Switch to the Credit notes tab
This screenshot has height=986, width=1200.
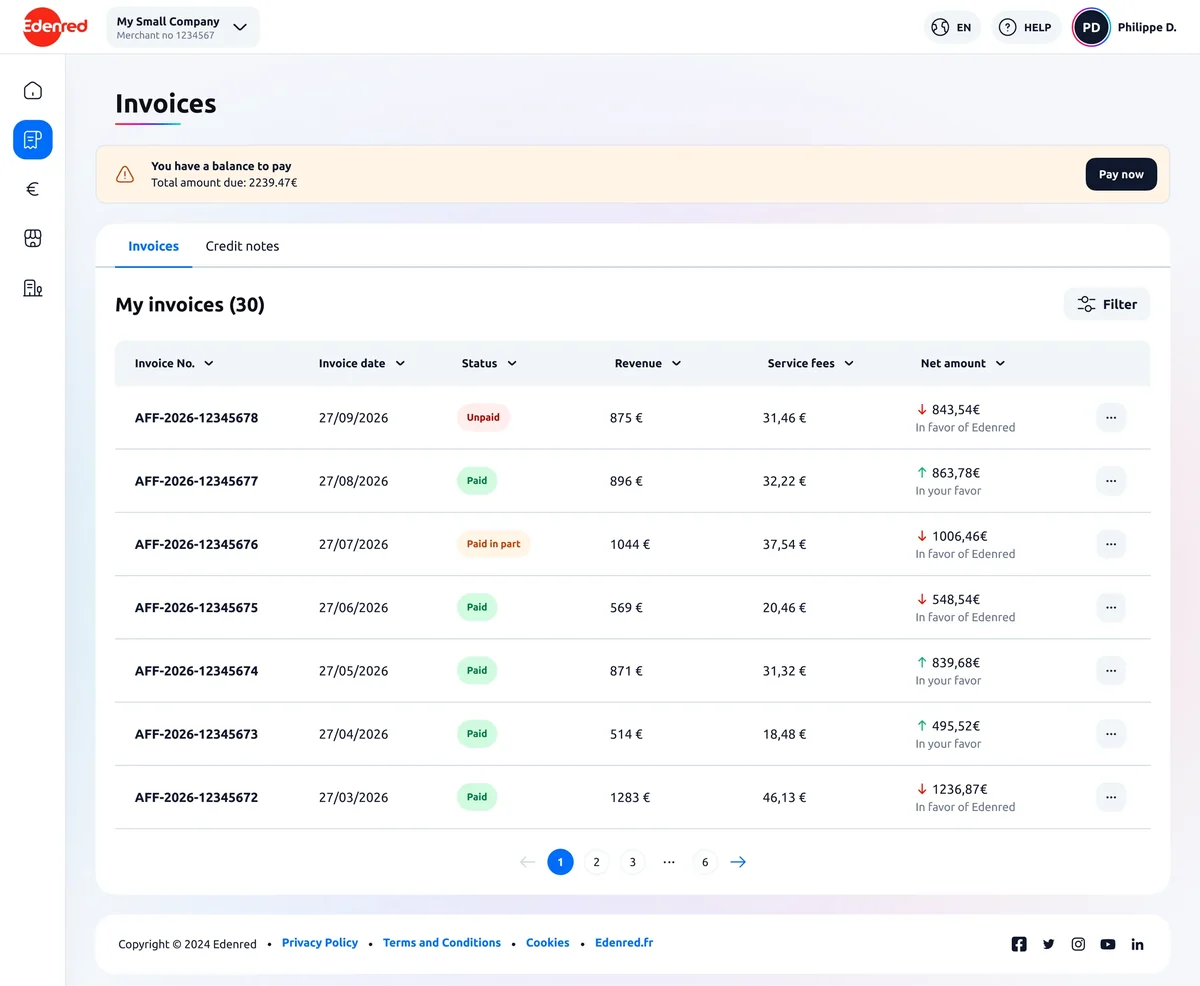242,246
